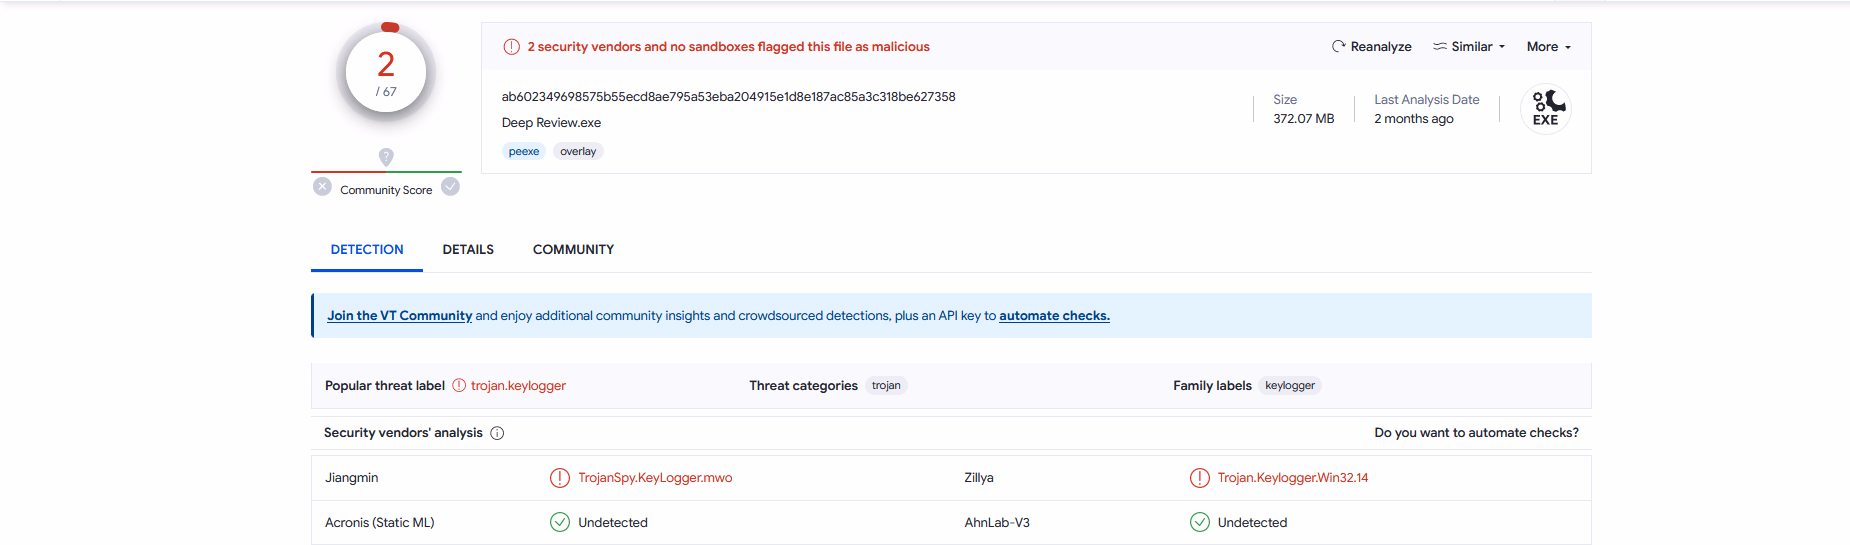The image size is (1850, 545).
Task: Click the Undetected label in the AhnLab-V3 row
Action: click(x=1252, y=522)
